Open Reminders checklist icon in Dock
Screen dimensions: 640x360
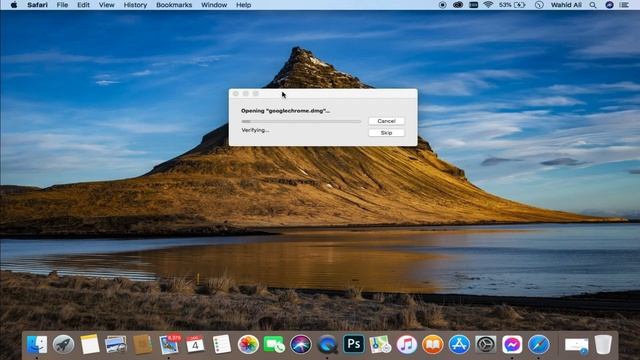(x=222, y=344)
